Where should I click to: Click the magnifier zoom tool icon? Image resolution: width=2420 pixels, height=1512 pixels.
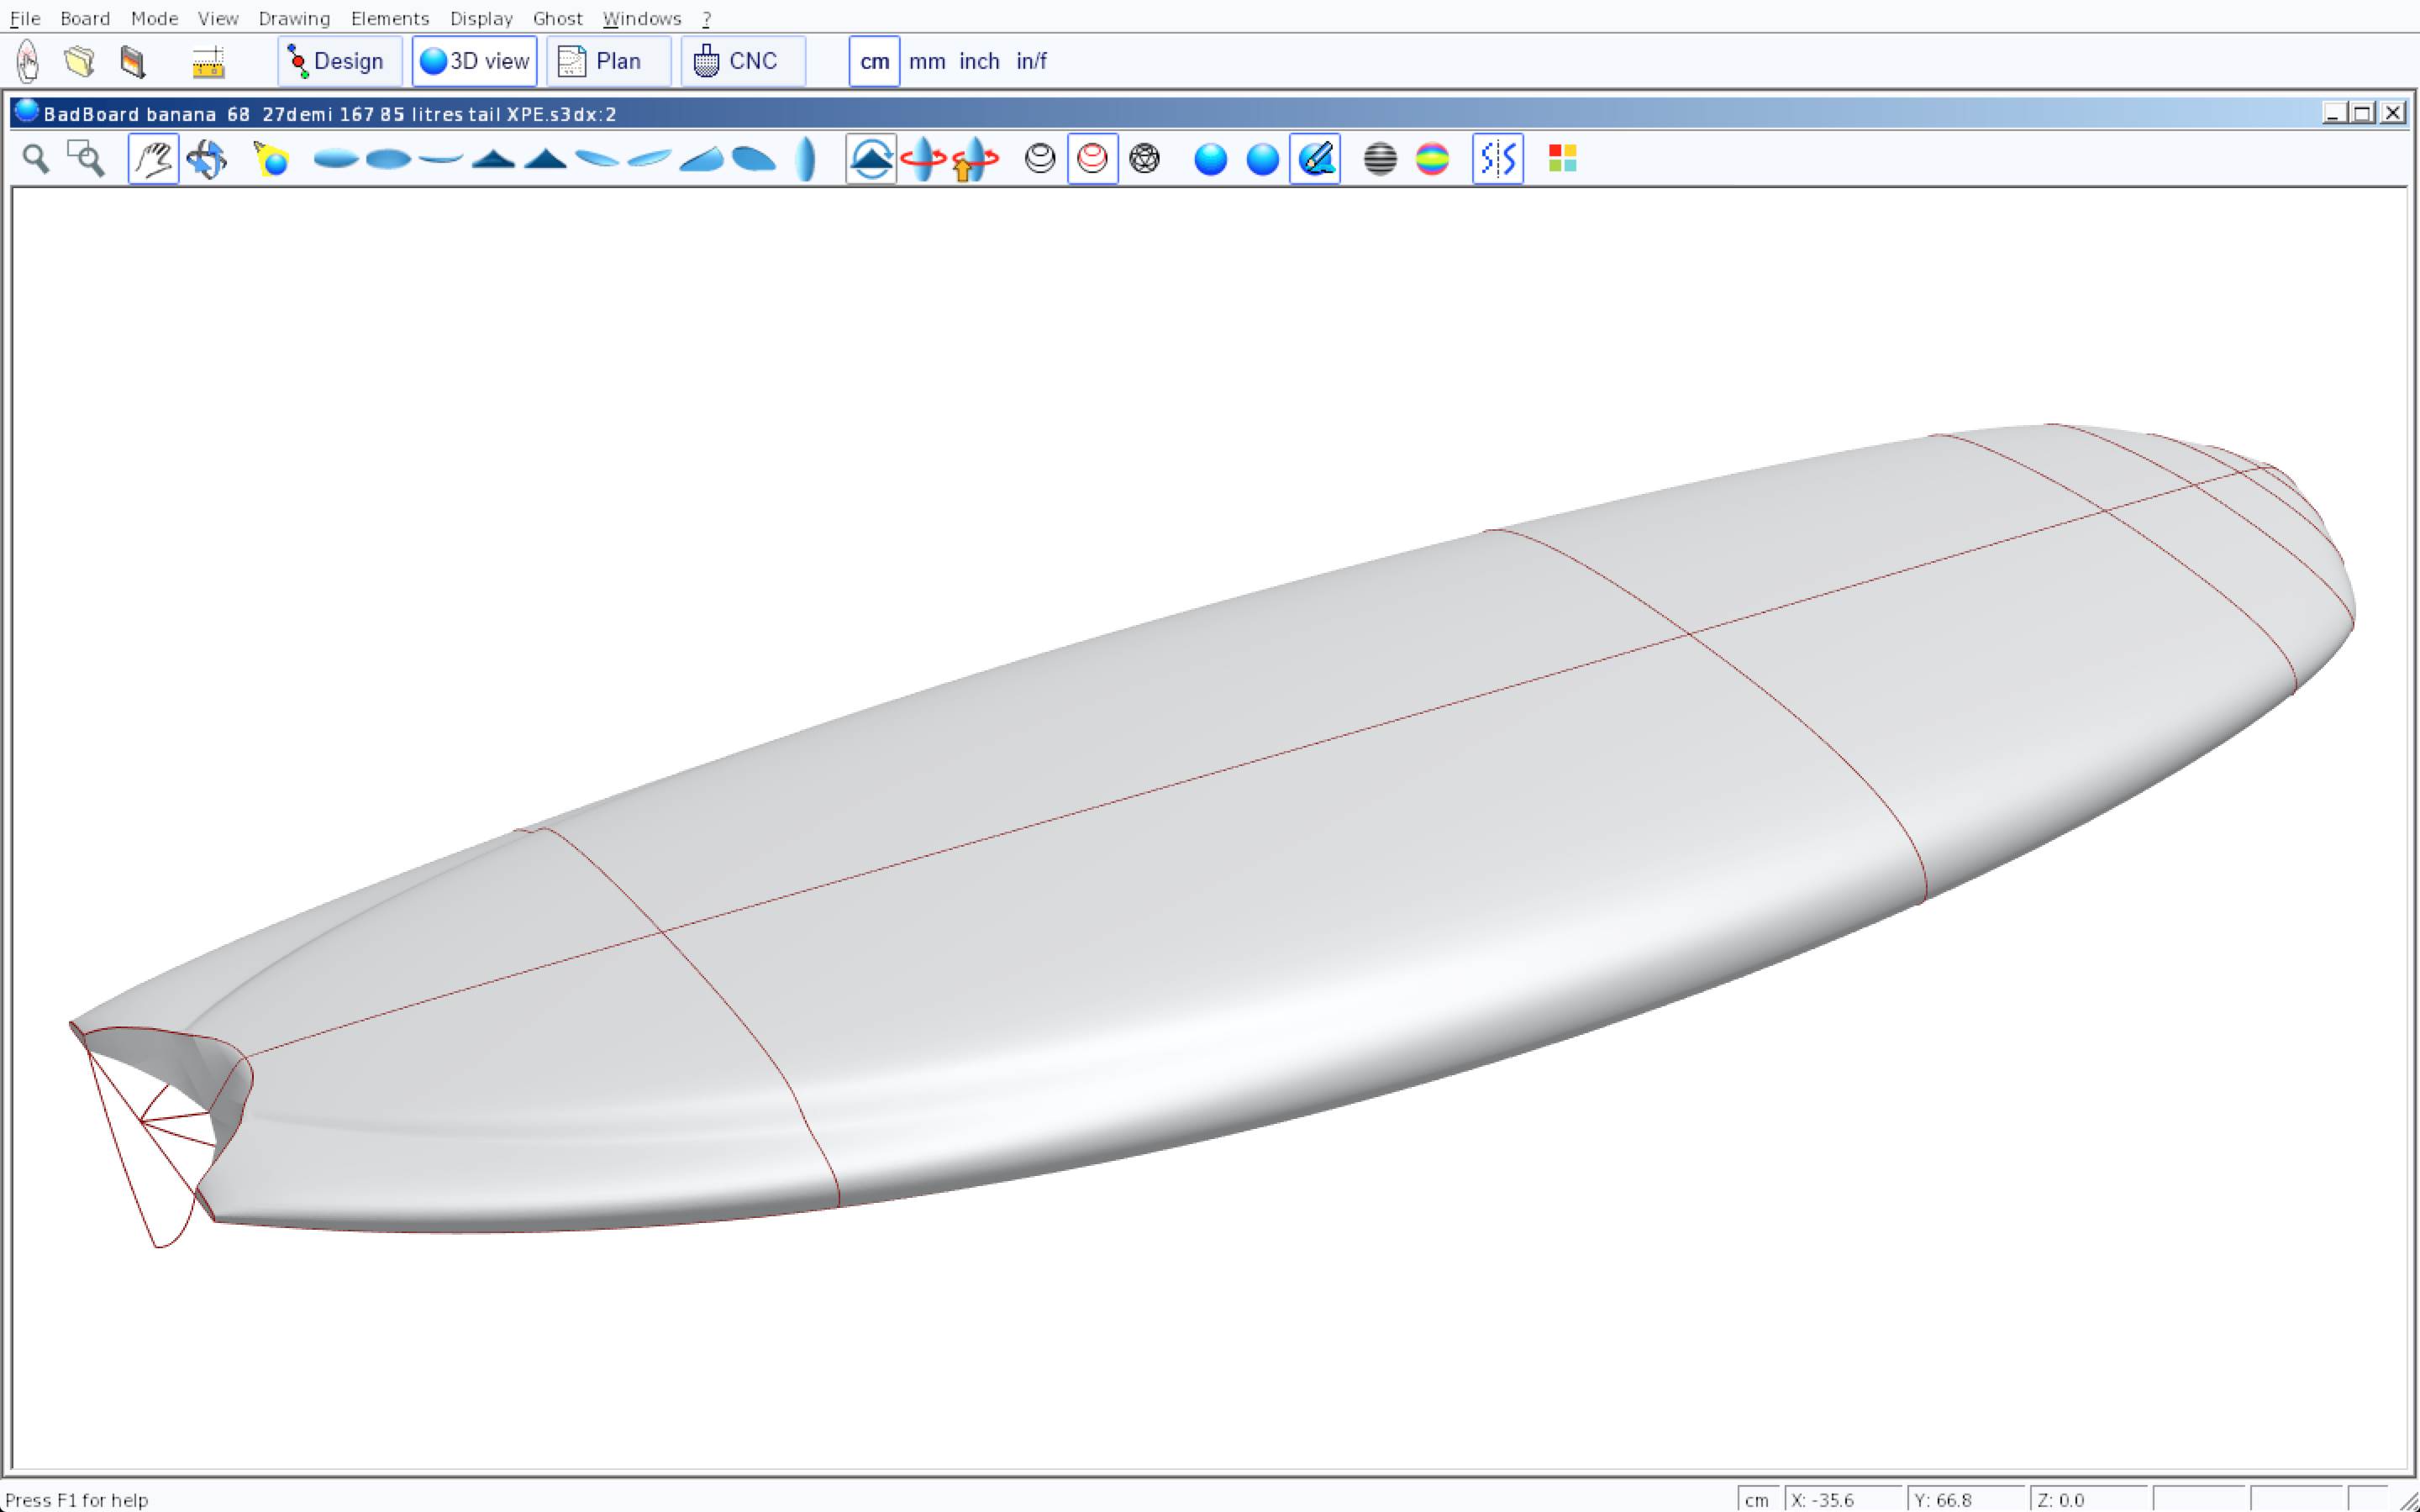pos(36,159)
